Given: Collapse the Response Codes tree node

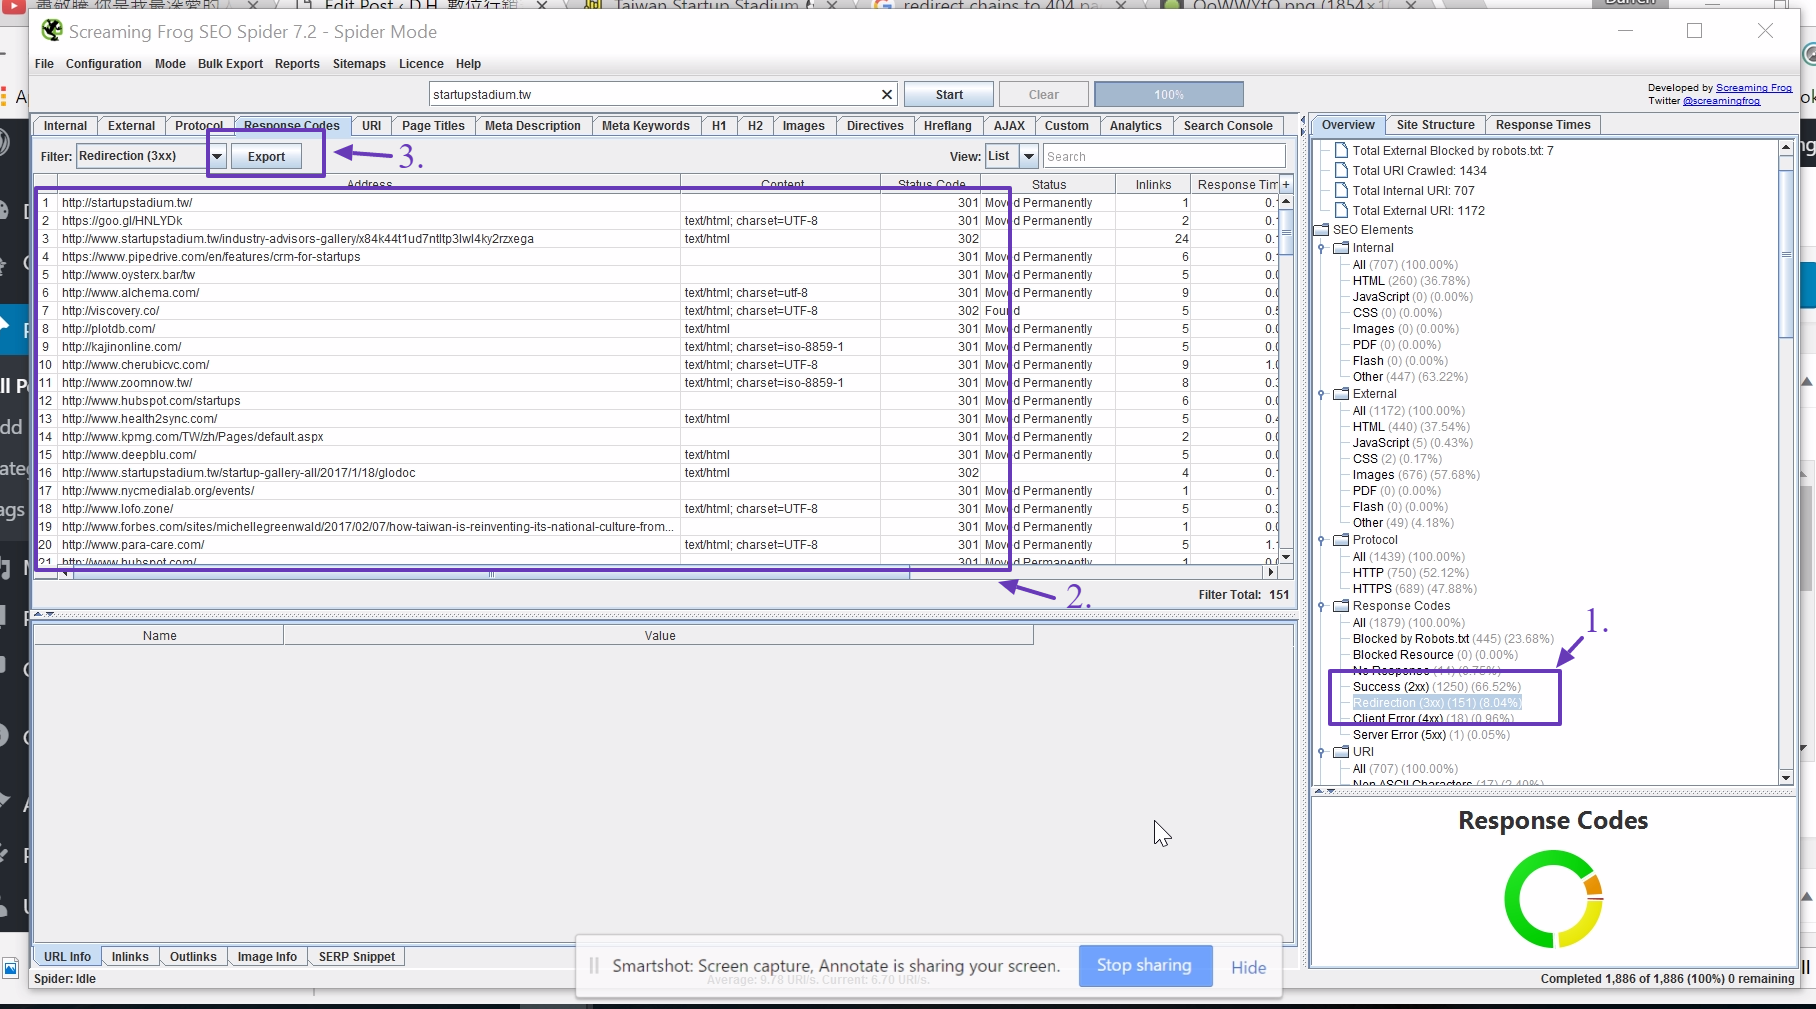Looking at the screenshot, I should [1321, 606].
